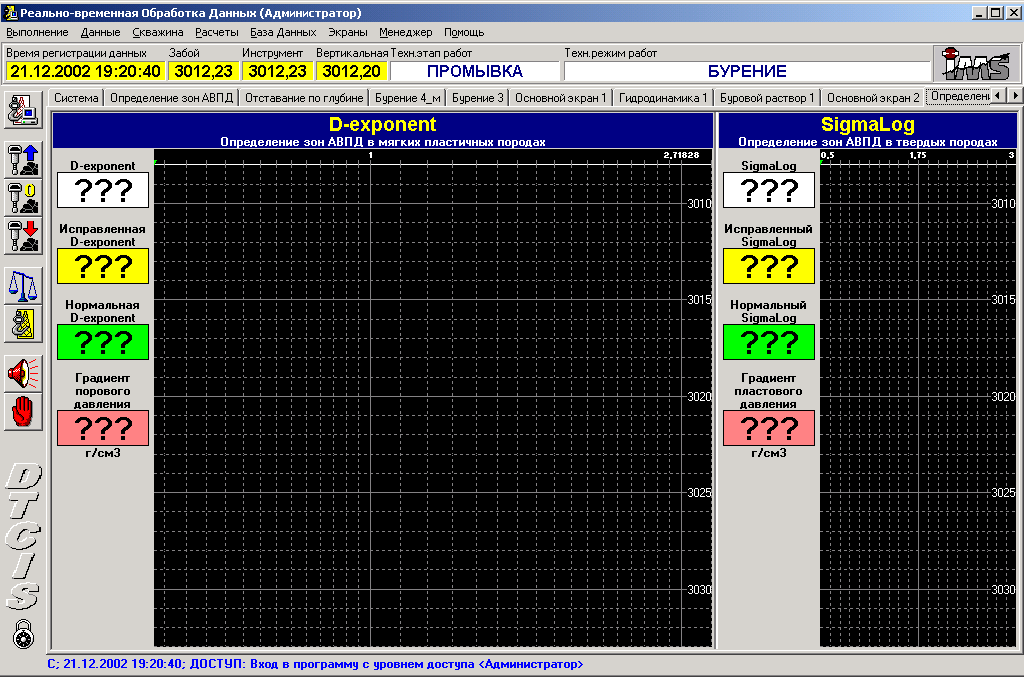Click the ПРОМЫВКА work stage field
The image size is (1024, 677).
pyautogui.click(x=475, y=71)
